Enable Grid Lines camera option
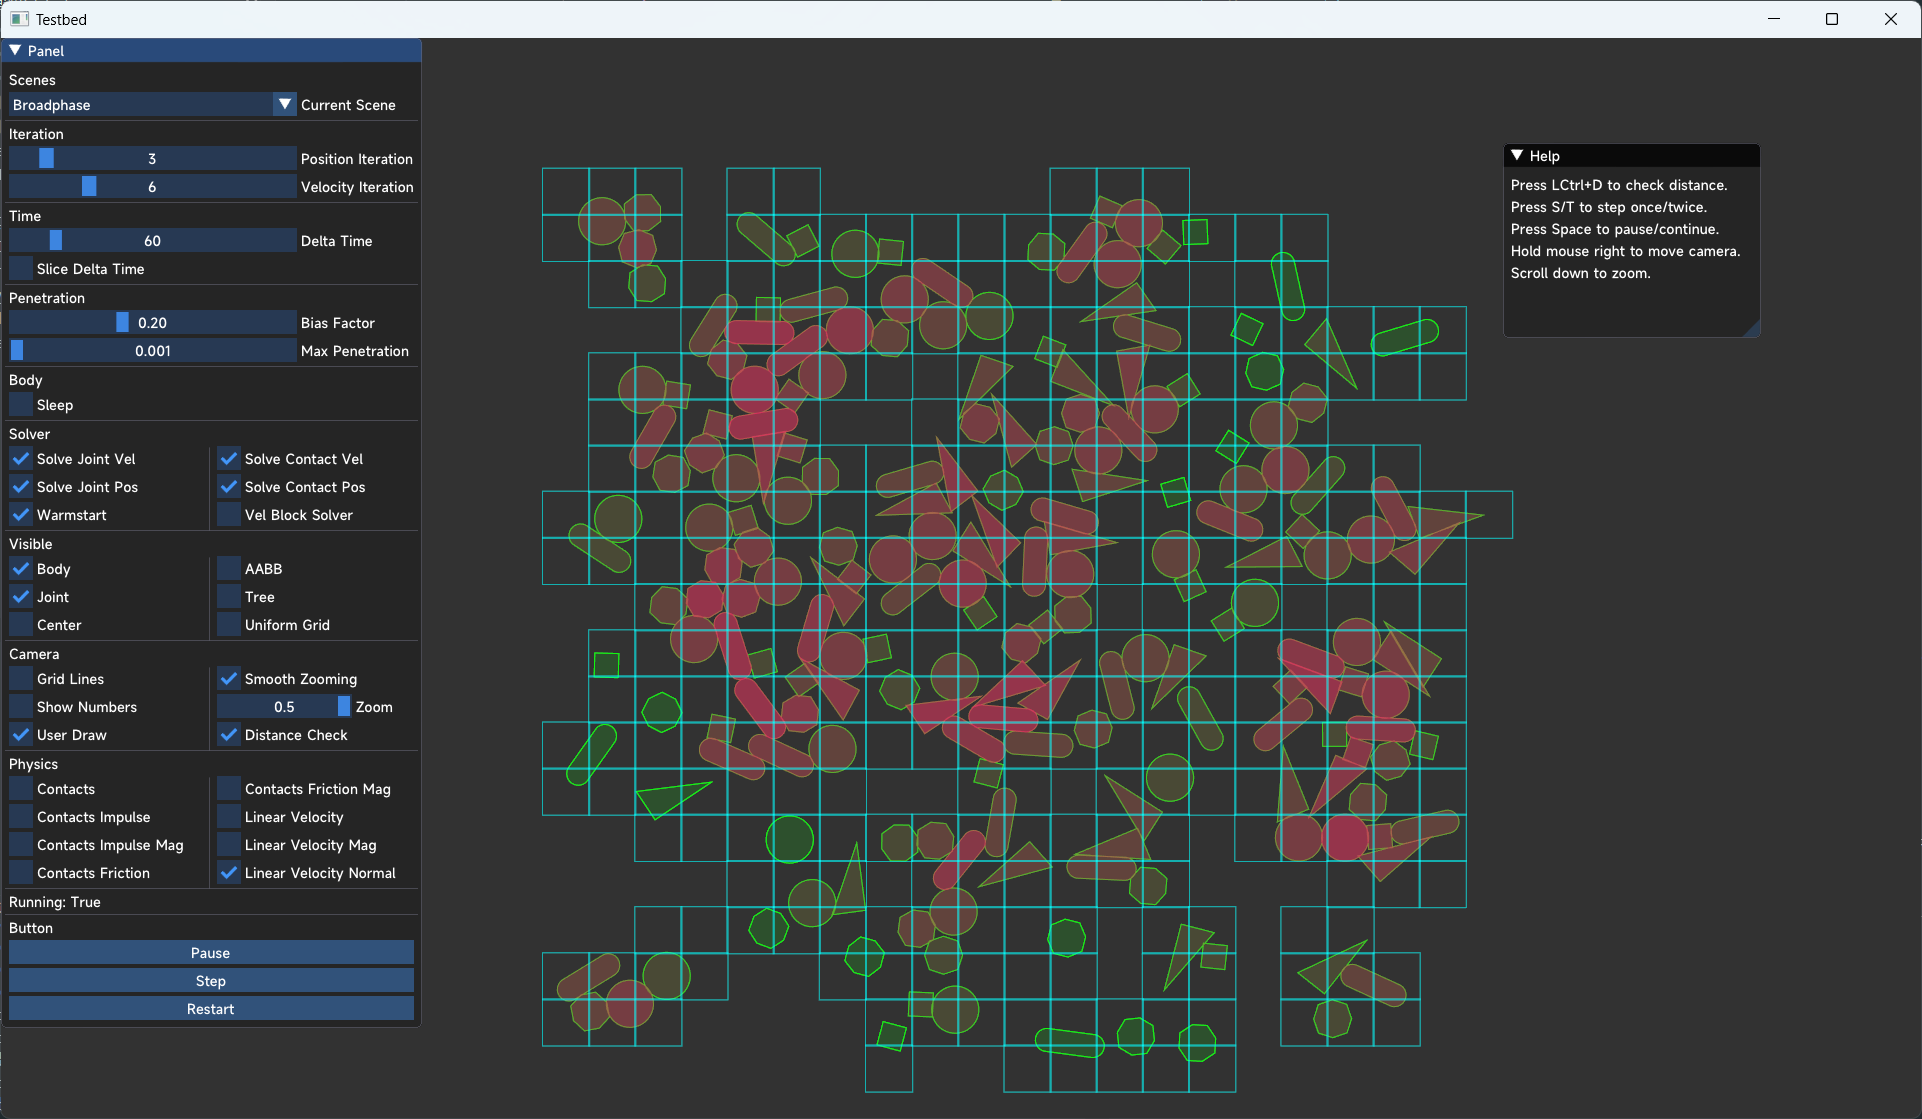The image size is (1922, 1119). coord(21,679)
